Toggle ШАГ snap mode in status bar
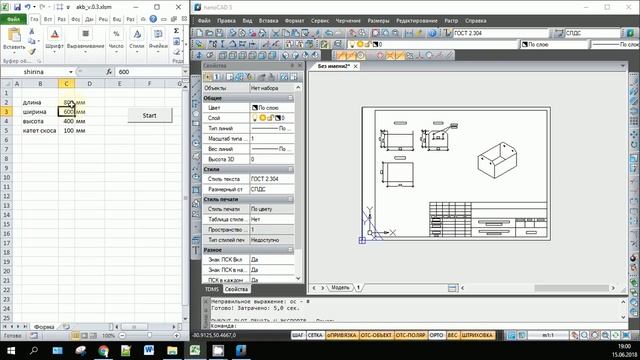This screenshot has width=640, height=360. (298, 335)
